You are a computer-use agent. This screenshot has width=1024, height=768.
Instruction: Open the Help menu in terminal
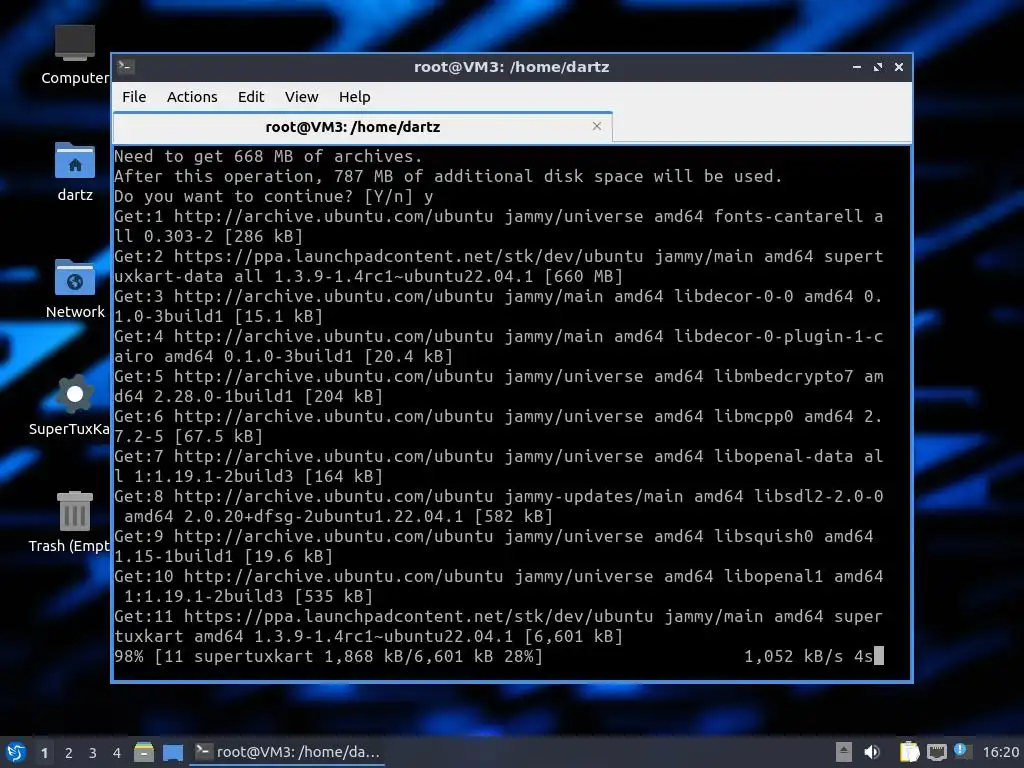355,97
